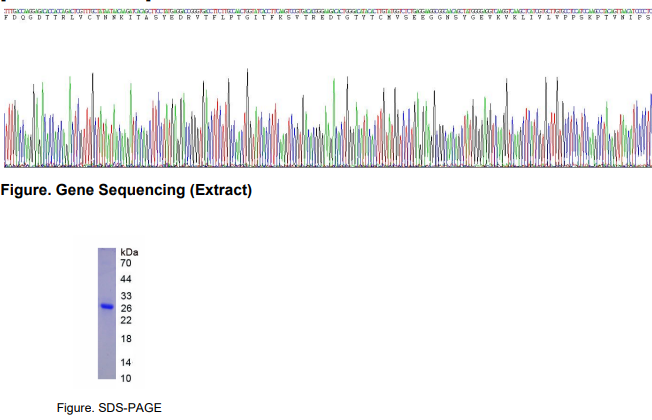
Task: Click the 22 kDa marker label
Action: click(126, 320)
